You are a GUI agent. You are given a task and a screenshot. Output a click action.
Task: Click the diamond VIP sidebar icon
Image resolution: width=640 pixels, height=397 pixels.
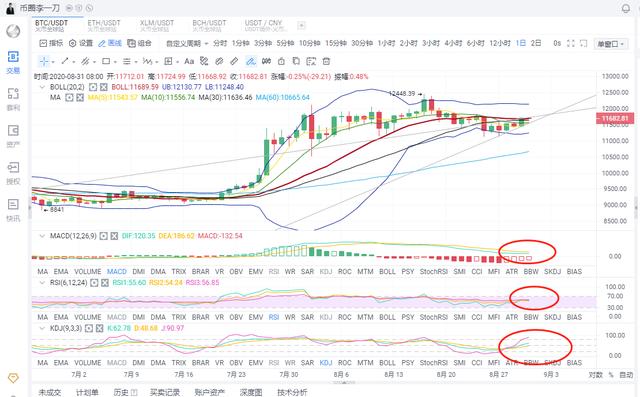pyautogui.click(x=13, y=378)
